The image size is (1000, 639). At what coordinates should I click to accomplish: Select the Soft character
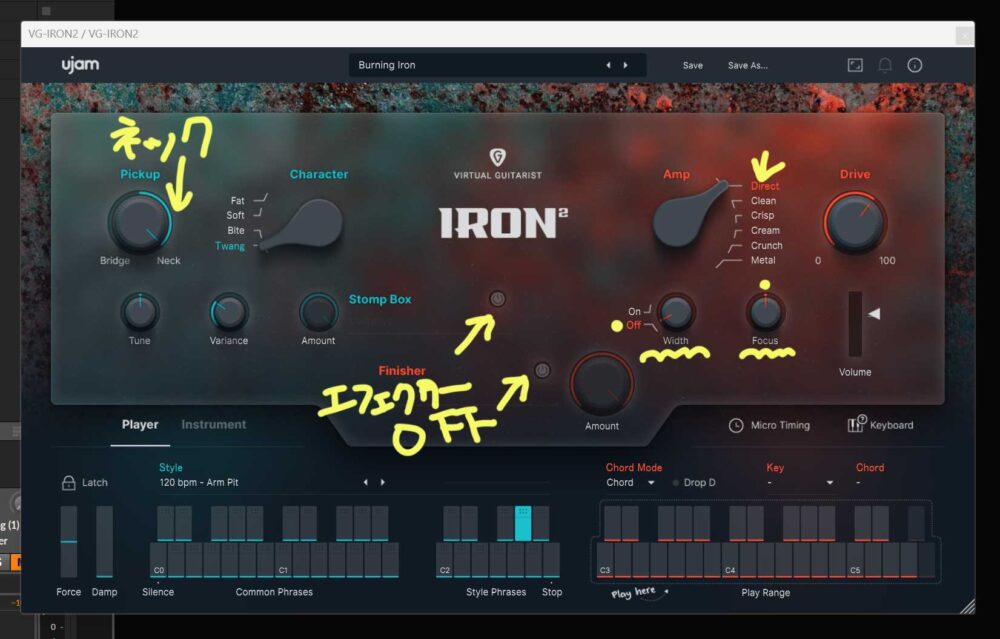(x=235, y=216)
